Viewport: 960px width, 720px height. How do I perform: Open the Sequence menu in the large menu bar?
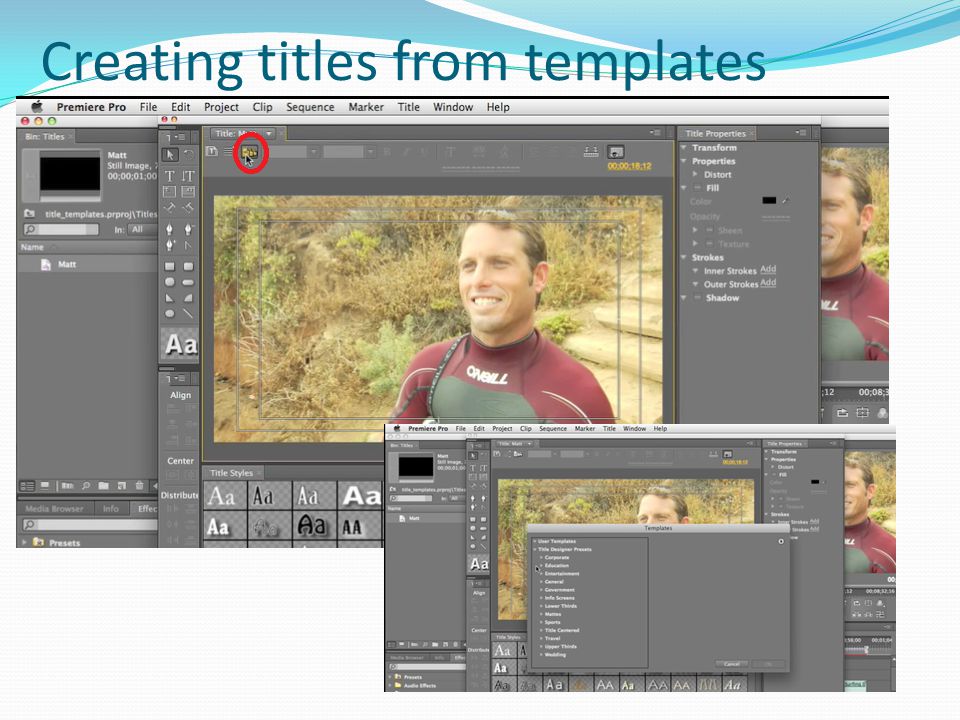click(x=310, y=107)
